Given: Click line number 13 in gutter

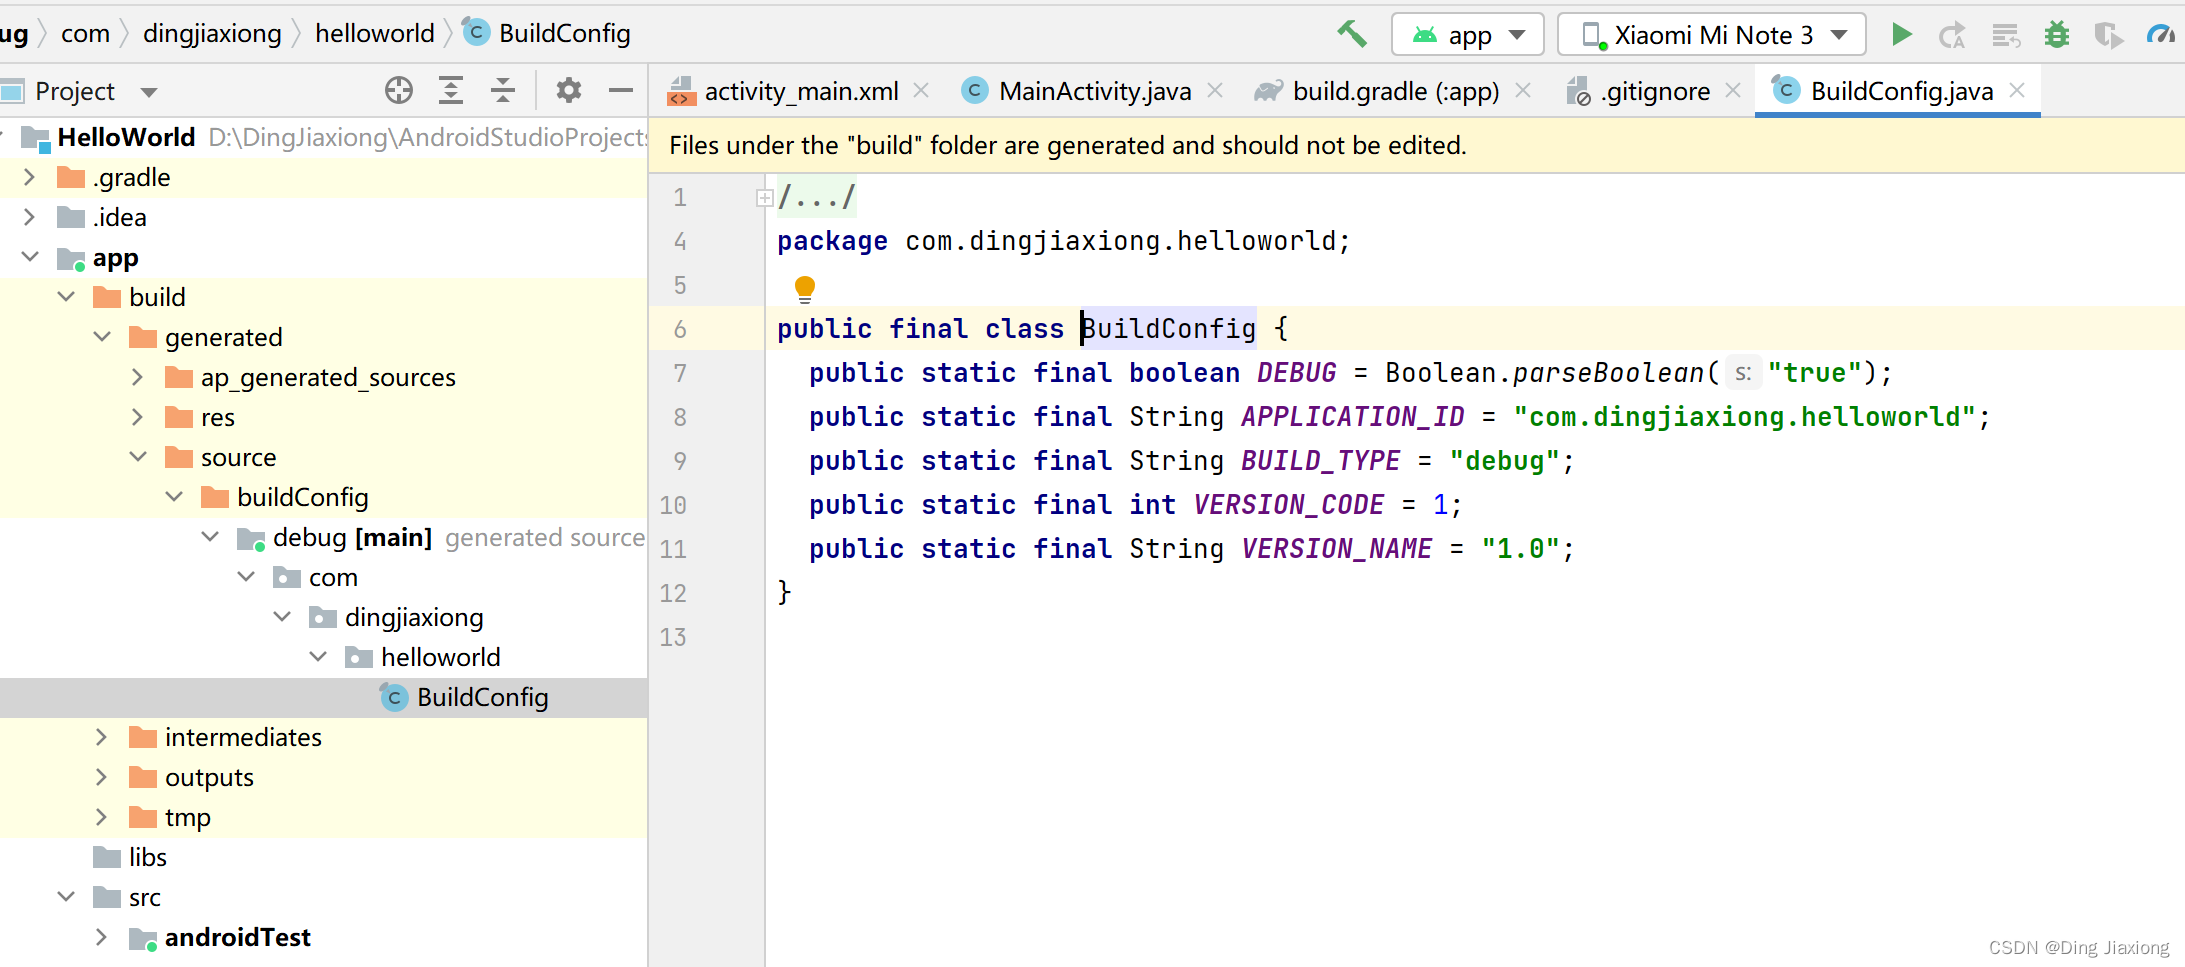Looking at the screenshot, I should click(x=673, y=637).
